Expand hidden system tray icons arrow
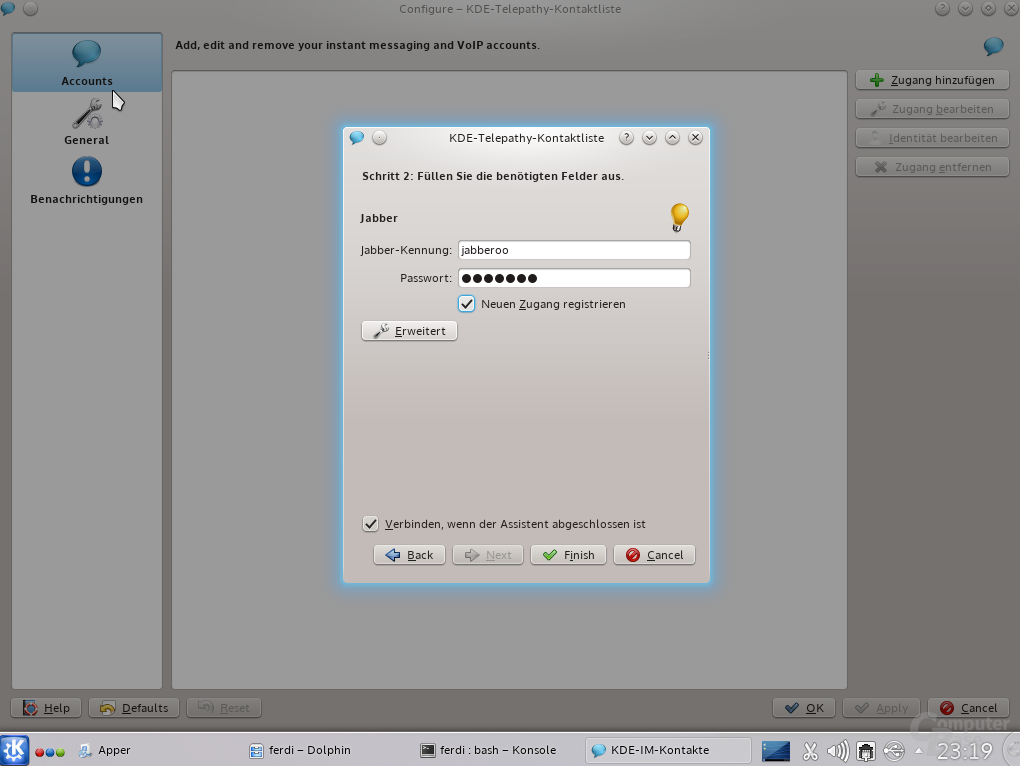 click(919, 751)
